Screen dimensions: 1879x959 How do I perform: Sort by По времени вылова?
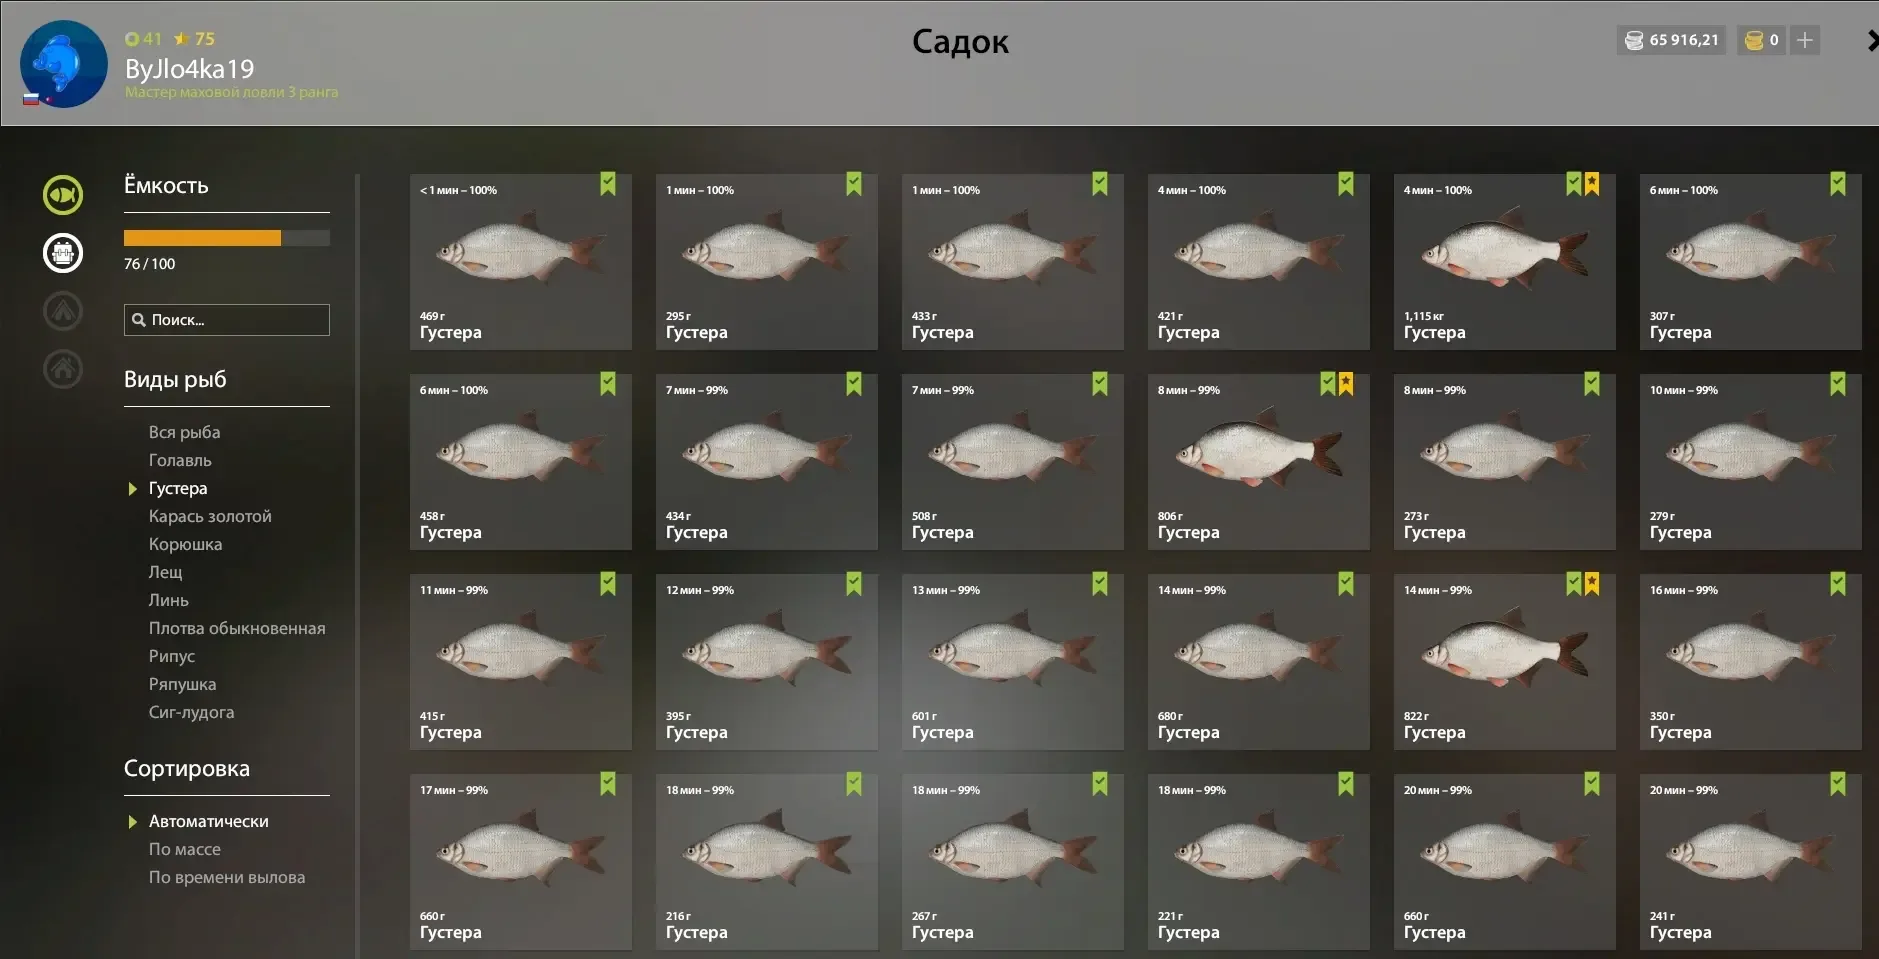click(227, 877)
